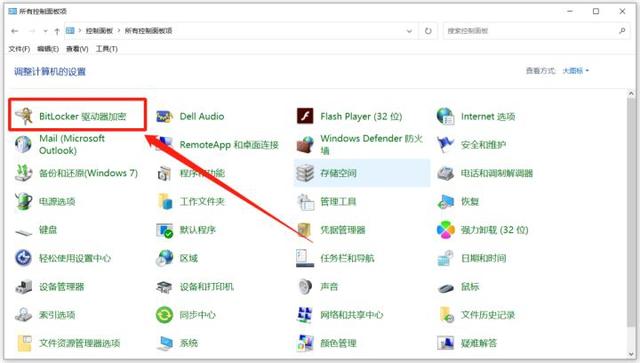This screenshot has width=640, height=363.
Task: Open 存储空间 drives icon
Action: click(x=305, y=173)
